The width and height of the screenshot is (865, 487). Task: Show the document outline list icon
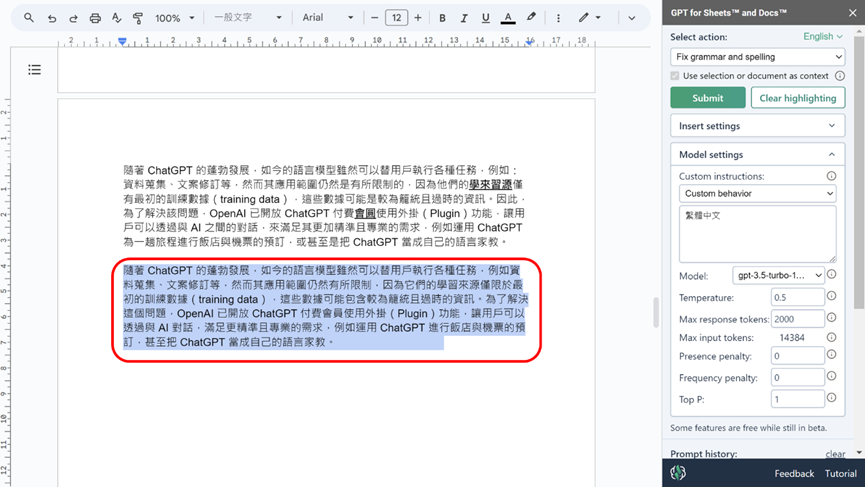[x=34, y=69]
